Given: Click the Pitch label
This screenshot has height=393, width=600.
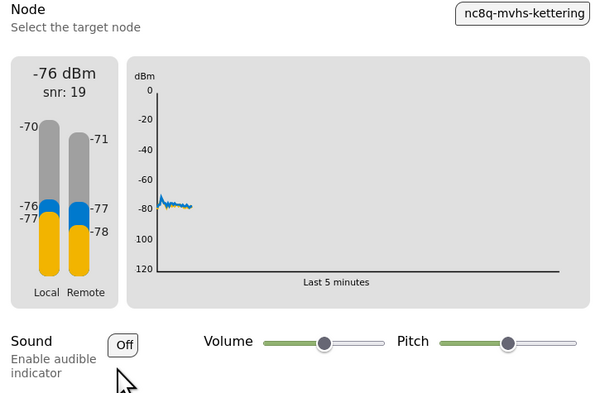Looking at the screenshot, I should [412, 341].
